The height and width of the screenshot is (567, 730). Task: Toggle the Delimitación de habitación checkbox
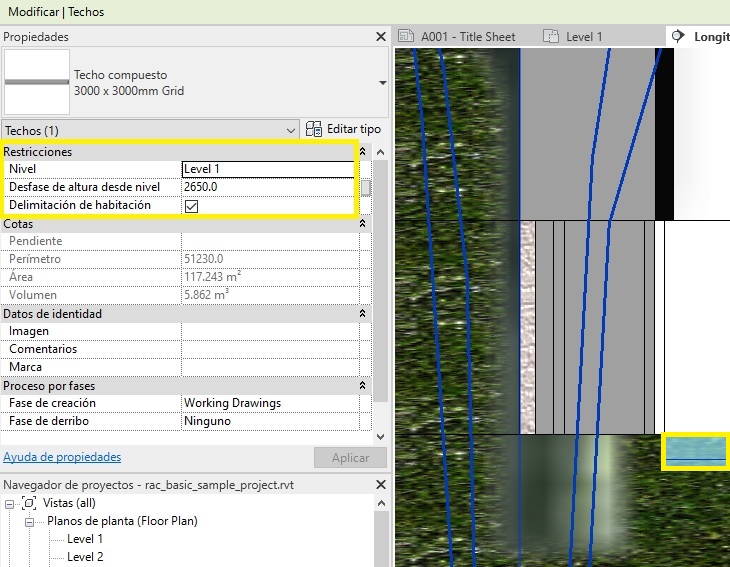coord(192,206)
